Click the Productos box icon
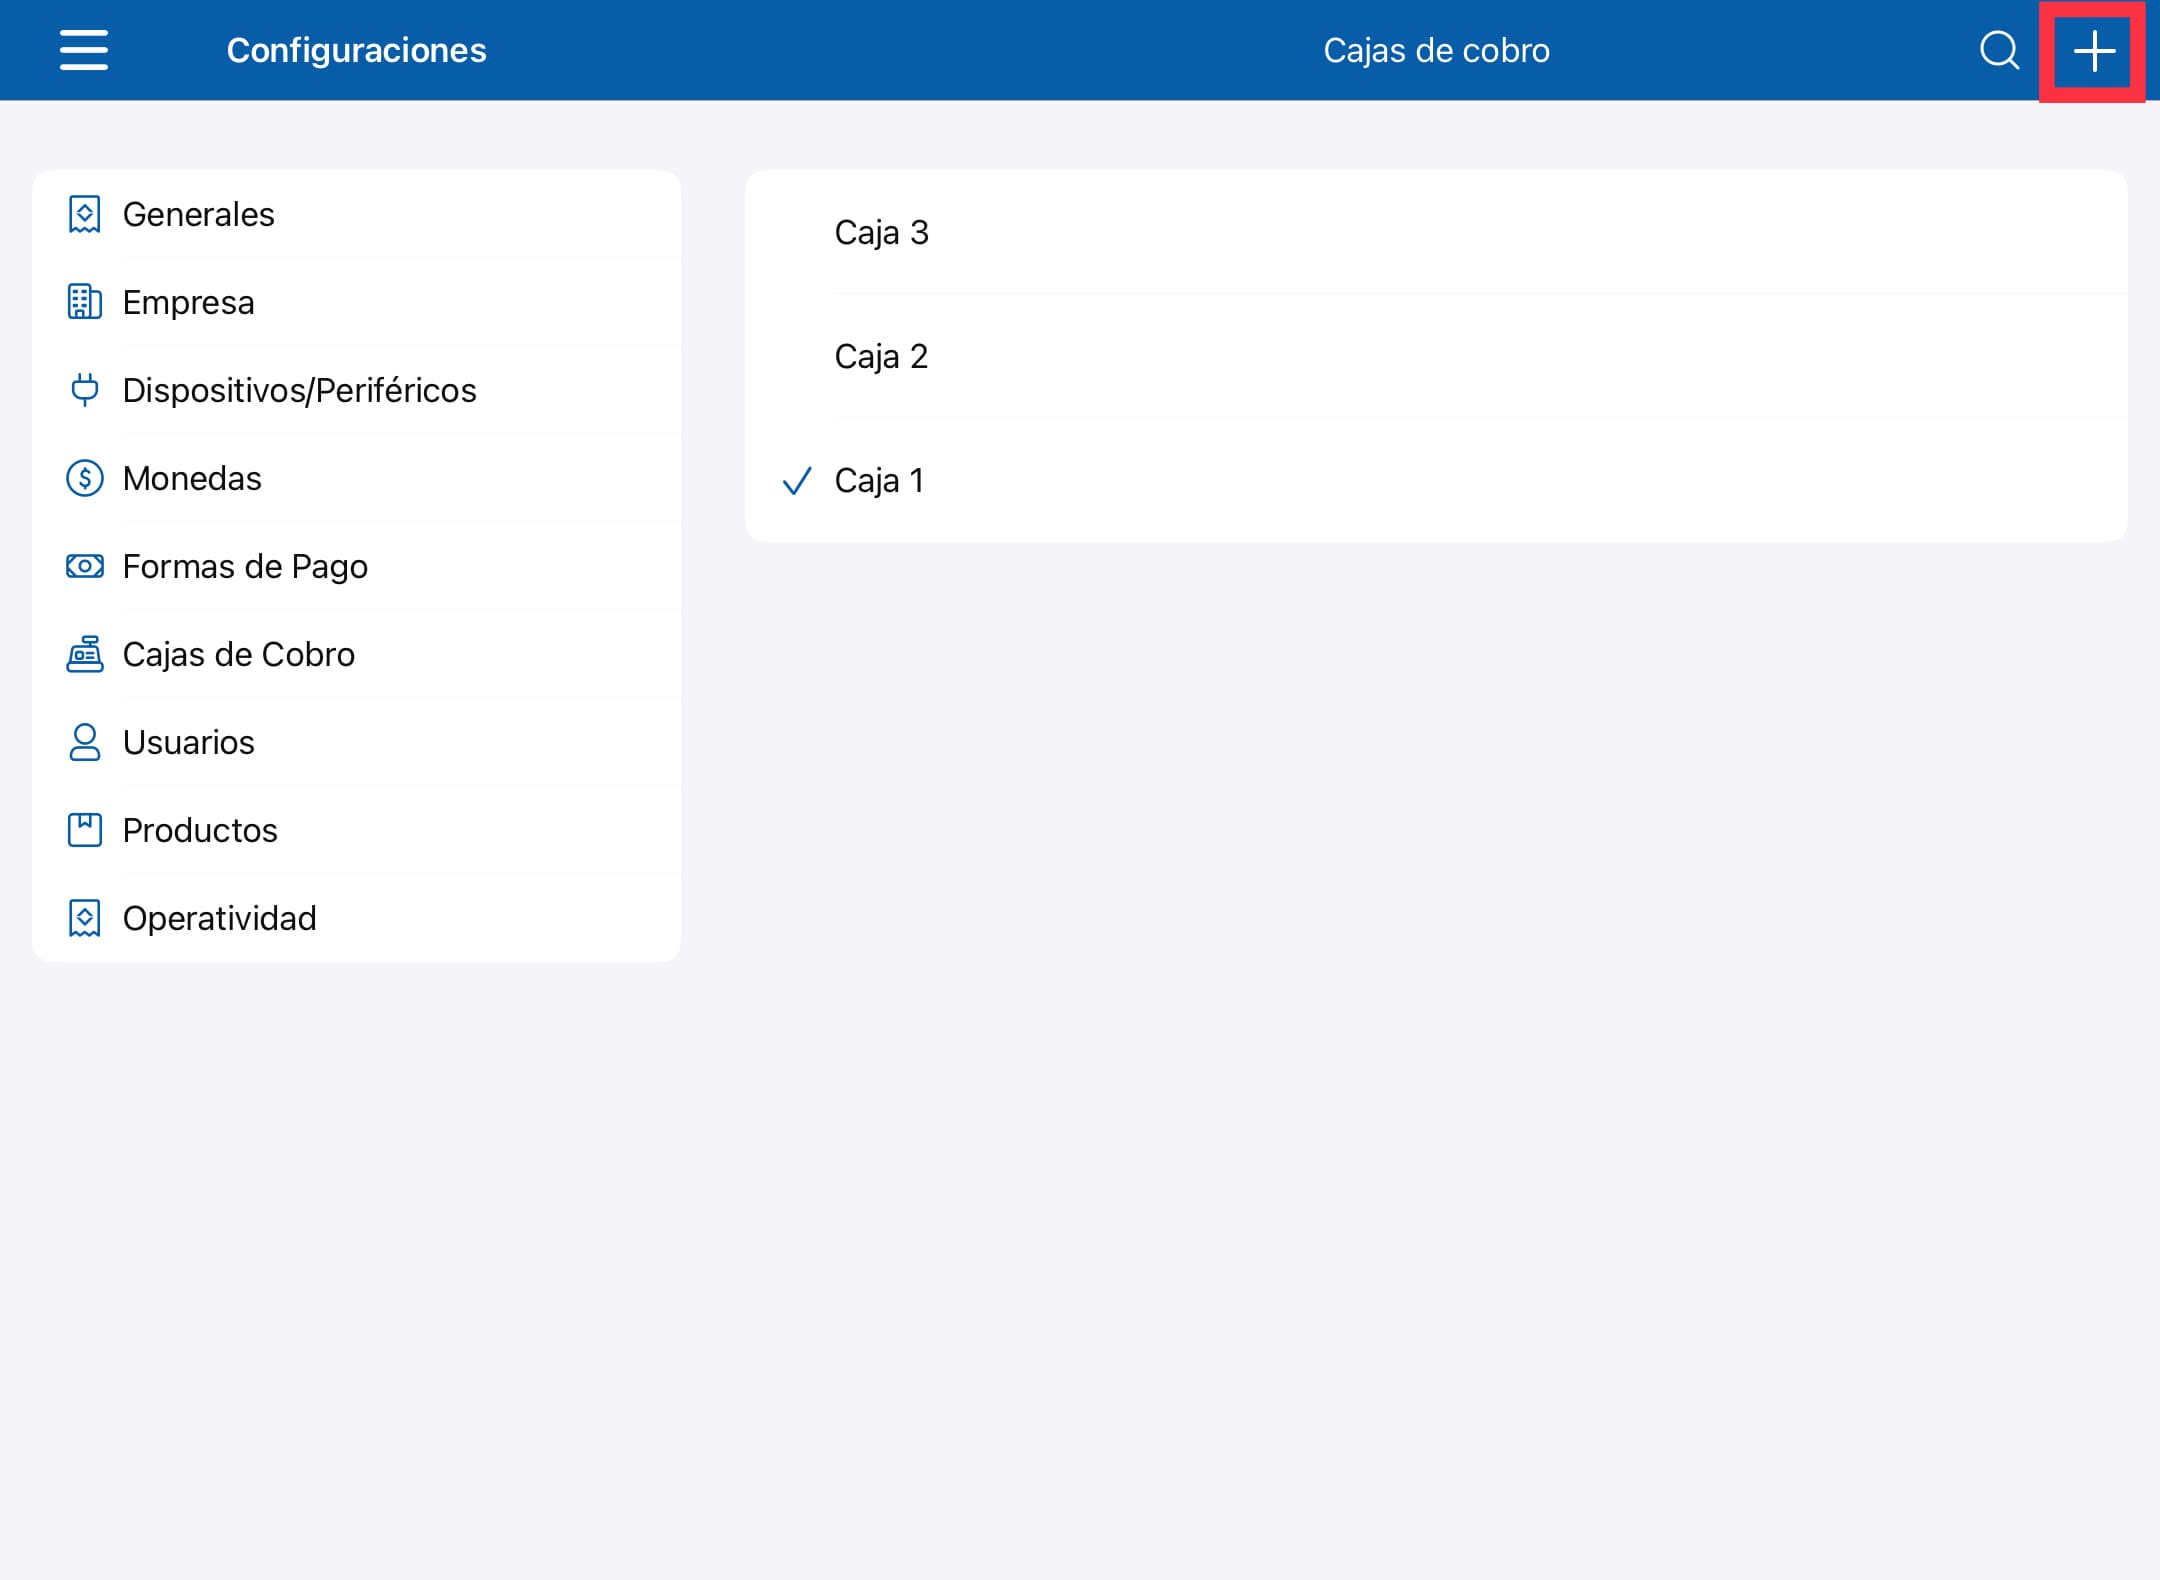 pyautogui.click(x=85, y=830)
